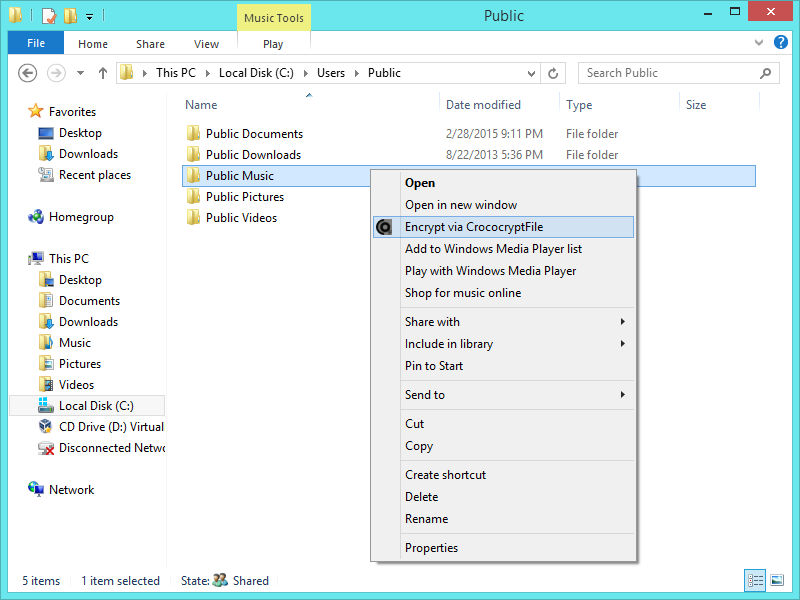The height and width of the screenshot is (600, 800).
Task: Click Local Disk (C:) in breadcrumb
Action: coord(256,73)
